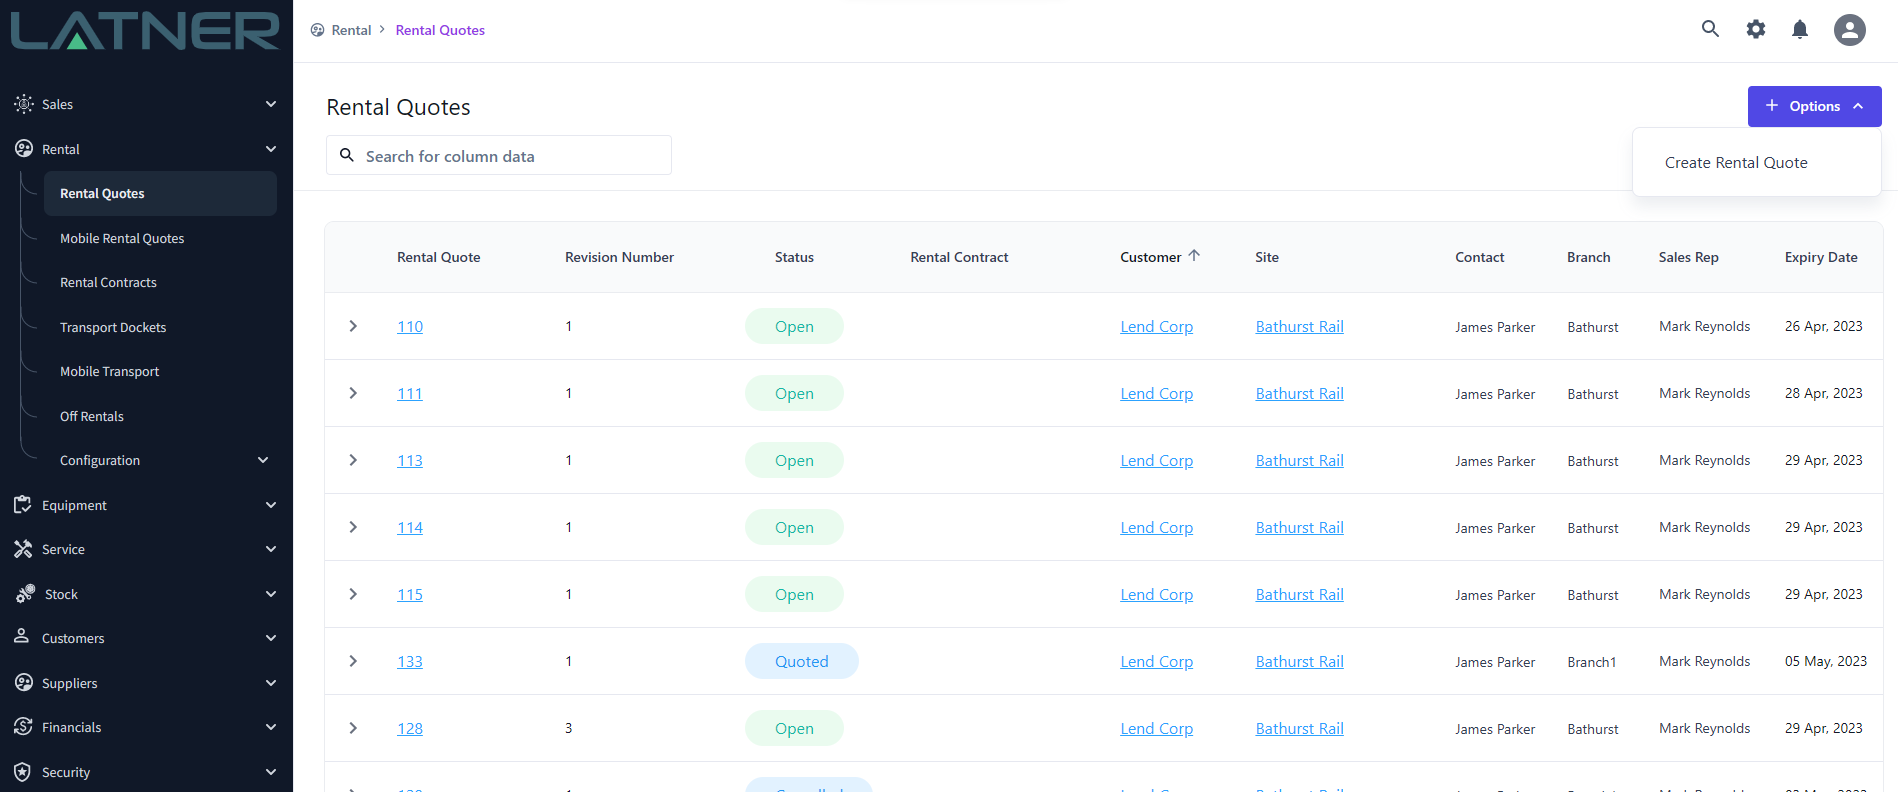Open Bathurst Rail site link for quote 111
This screenshot has width=1898, height=792.
(1299, 394)
